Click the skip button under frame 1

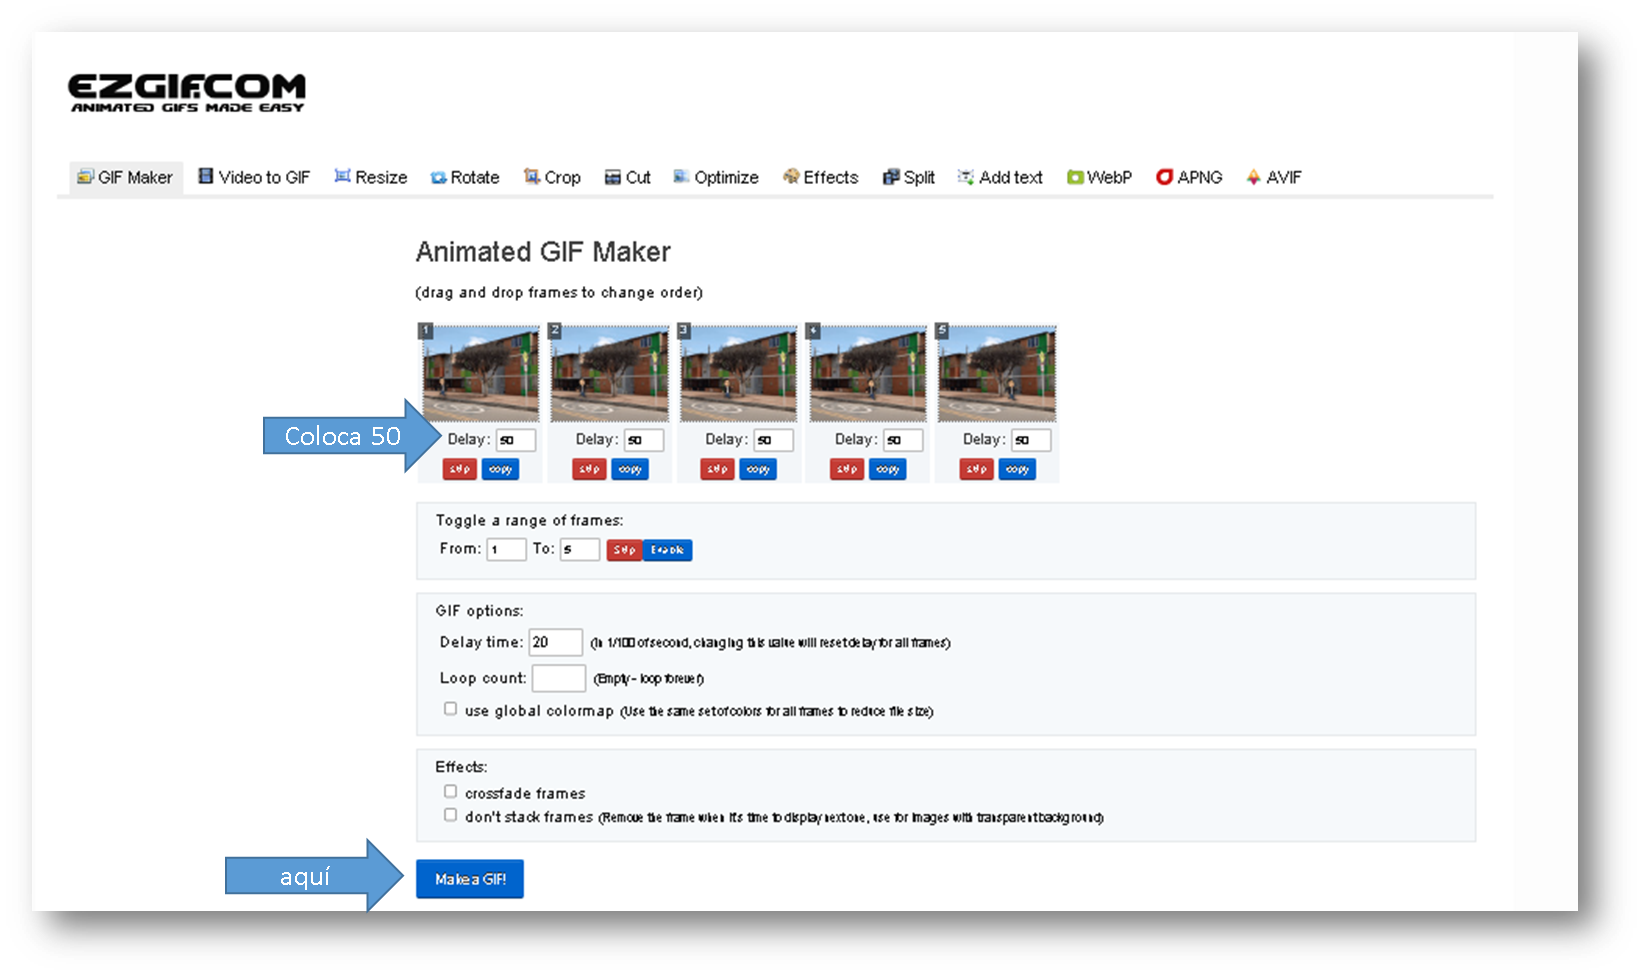point(460,469)
